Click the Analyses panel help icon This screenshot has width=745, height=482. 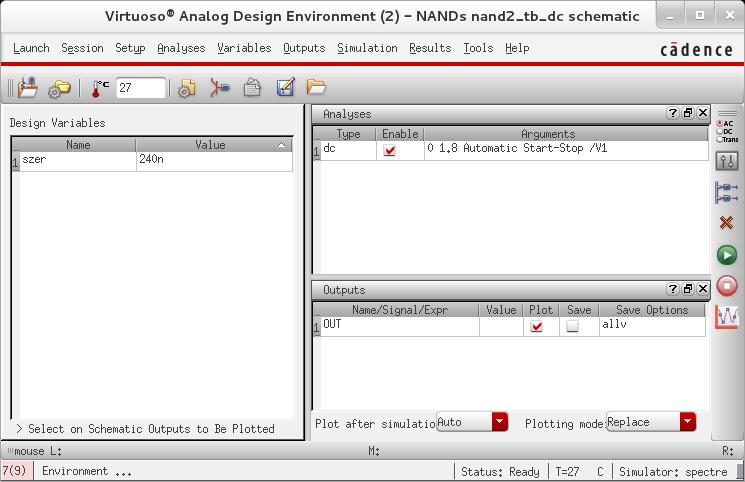pos(672,113)
